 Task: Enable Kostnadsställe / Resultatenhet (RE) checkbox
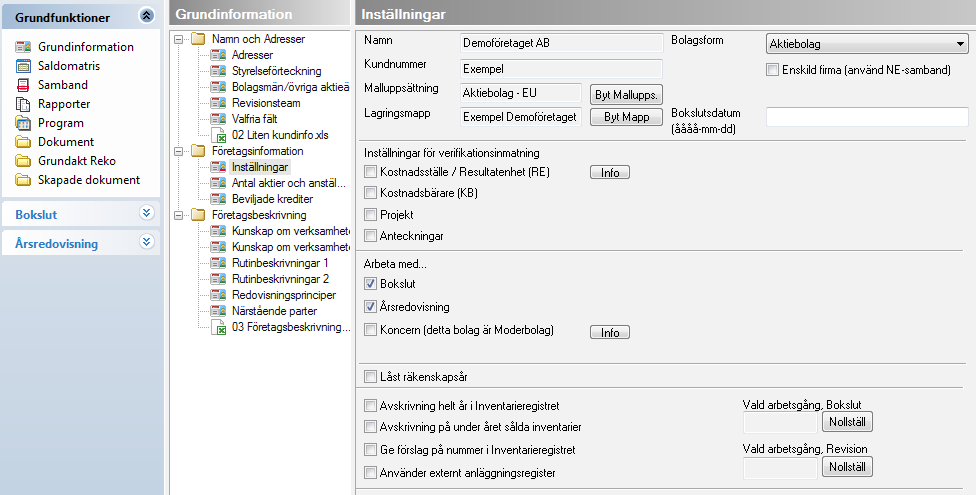[370, 172]
